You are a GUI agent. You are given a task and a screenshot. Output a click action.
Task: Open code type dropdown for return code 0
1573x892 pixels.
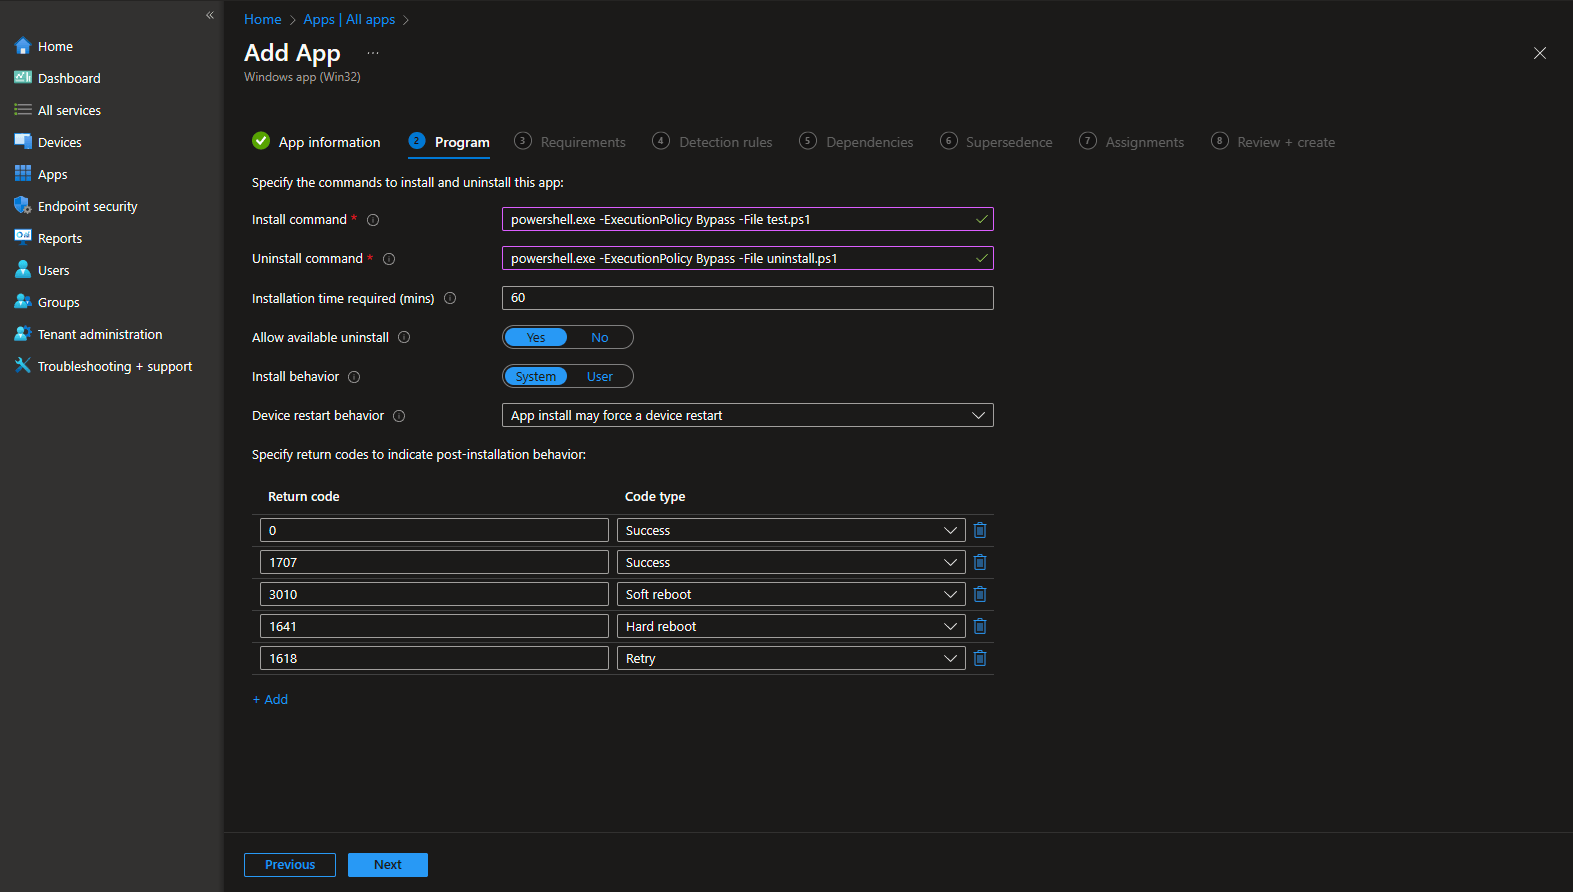point(791,530)
